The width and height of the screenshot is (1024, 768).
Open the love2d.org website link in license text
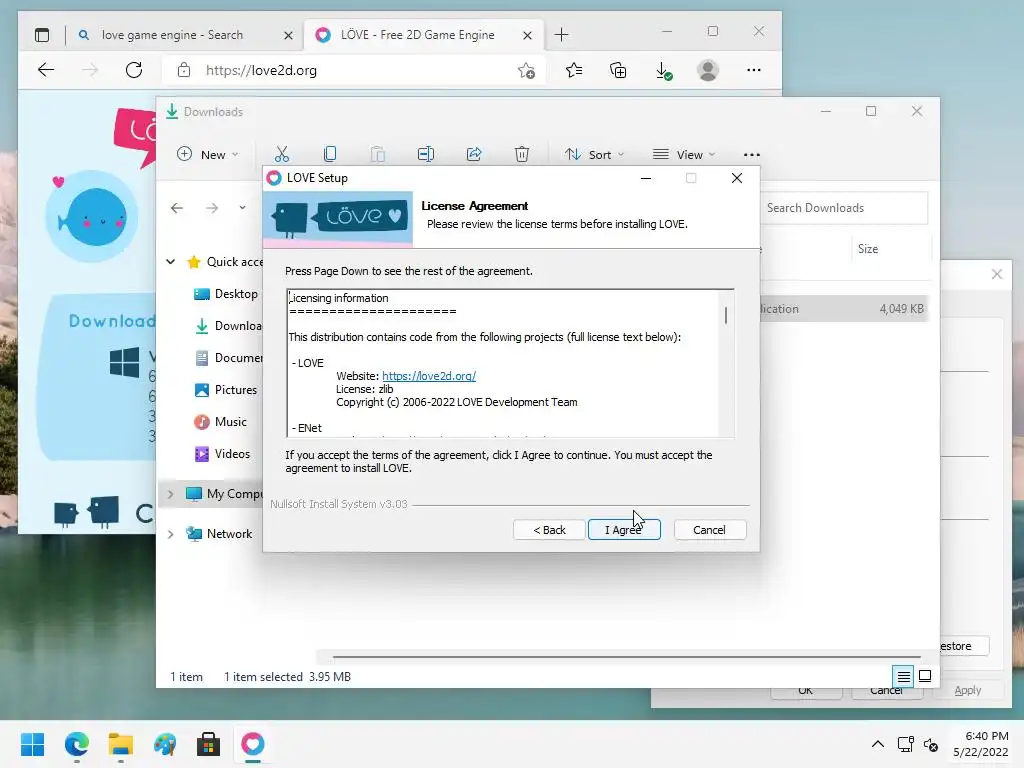pyautogui.click(x=429, y=376)
